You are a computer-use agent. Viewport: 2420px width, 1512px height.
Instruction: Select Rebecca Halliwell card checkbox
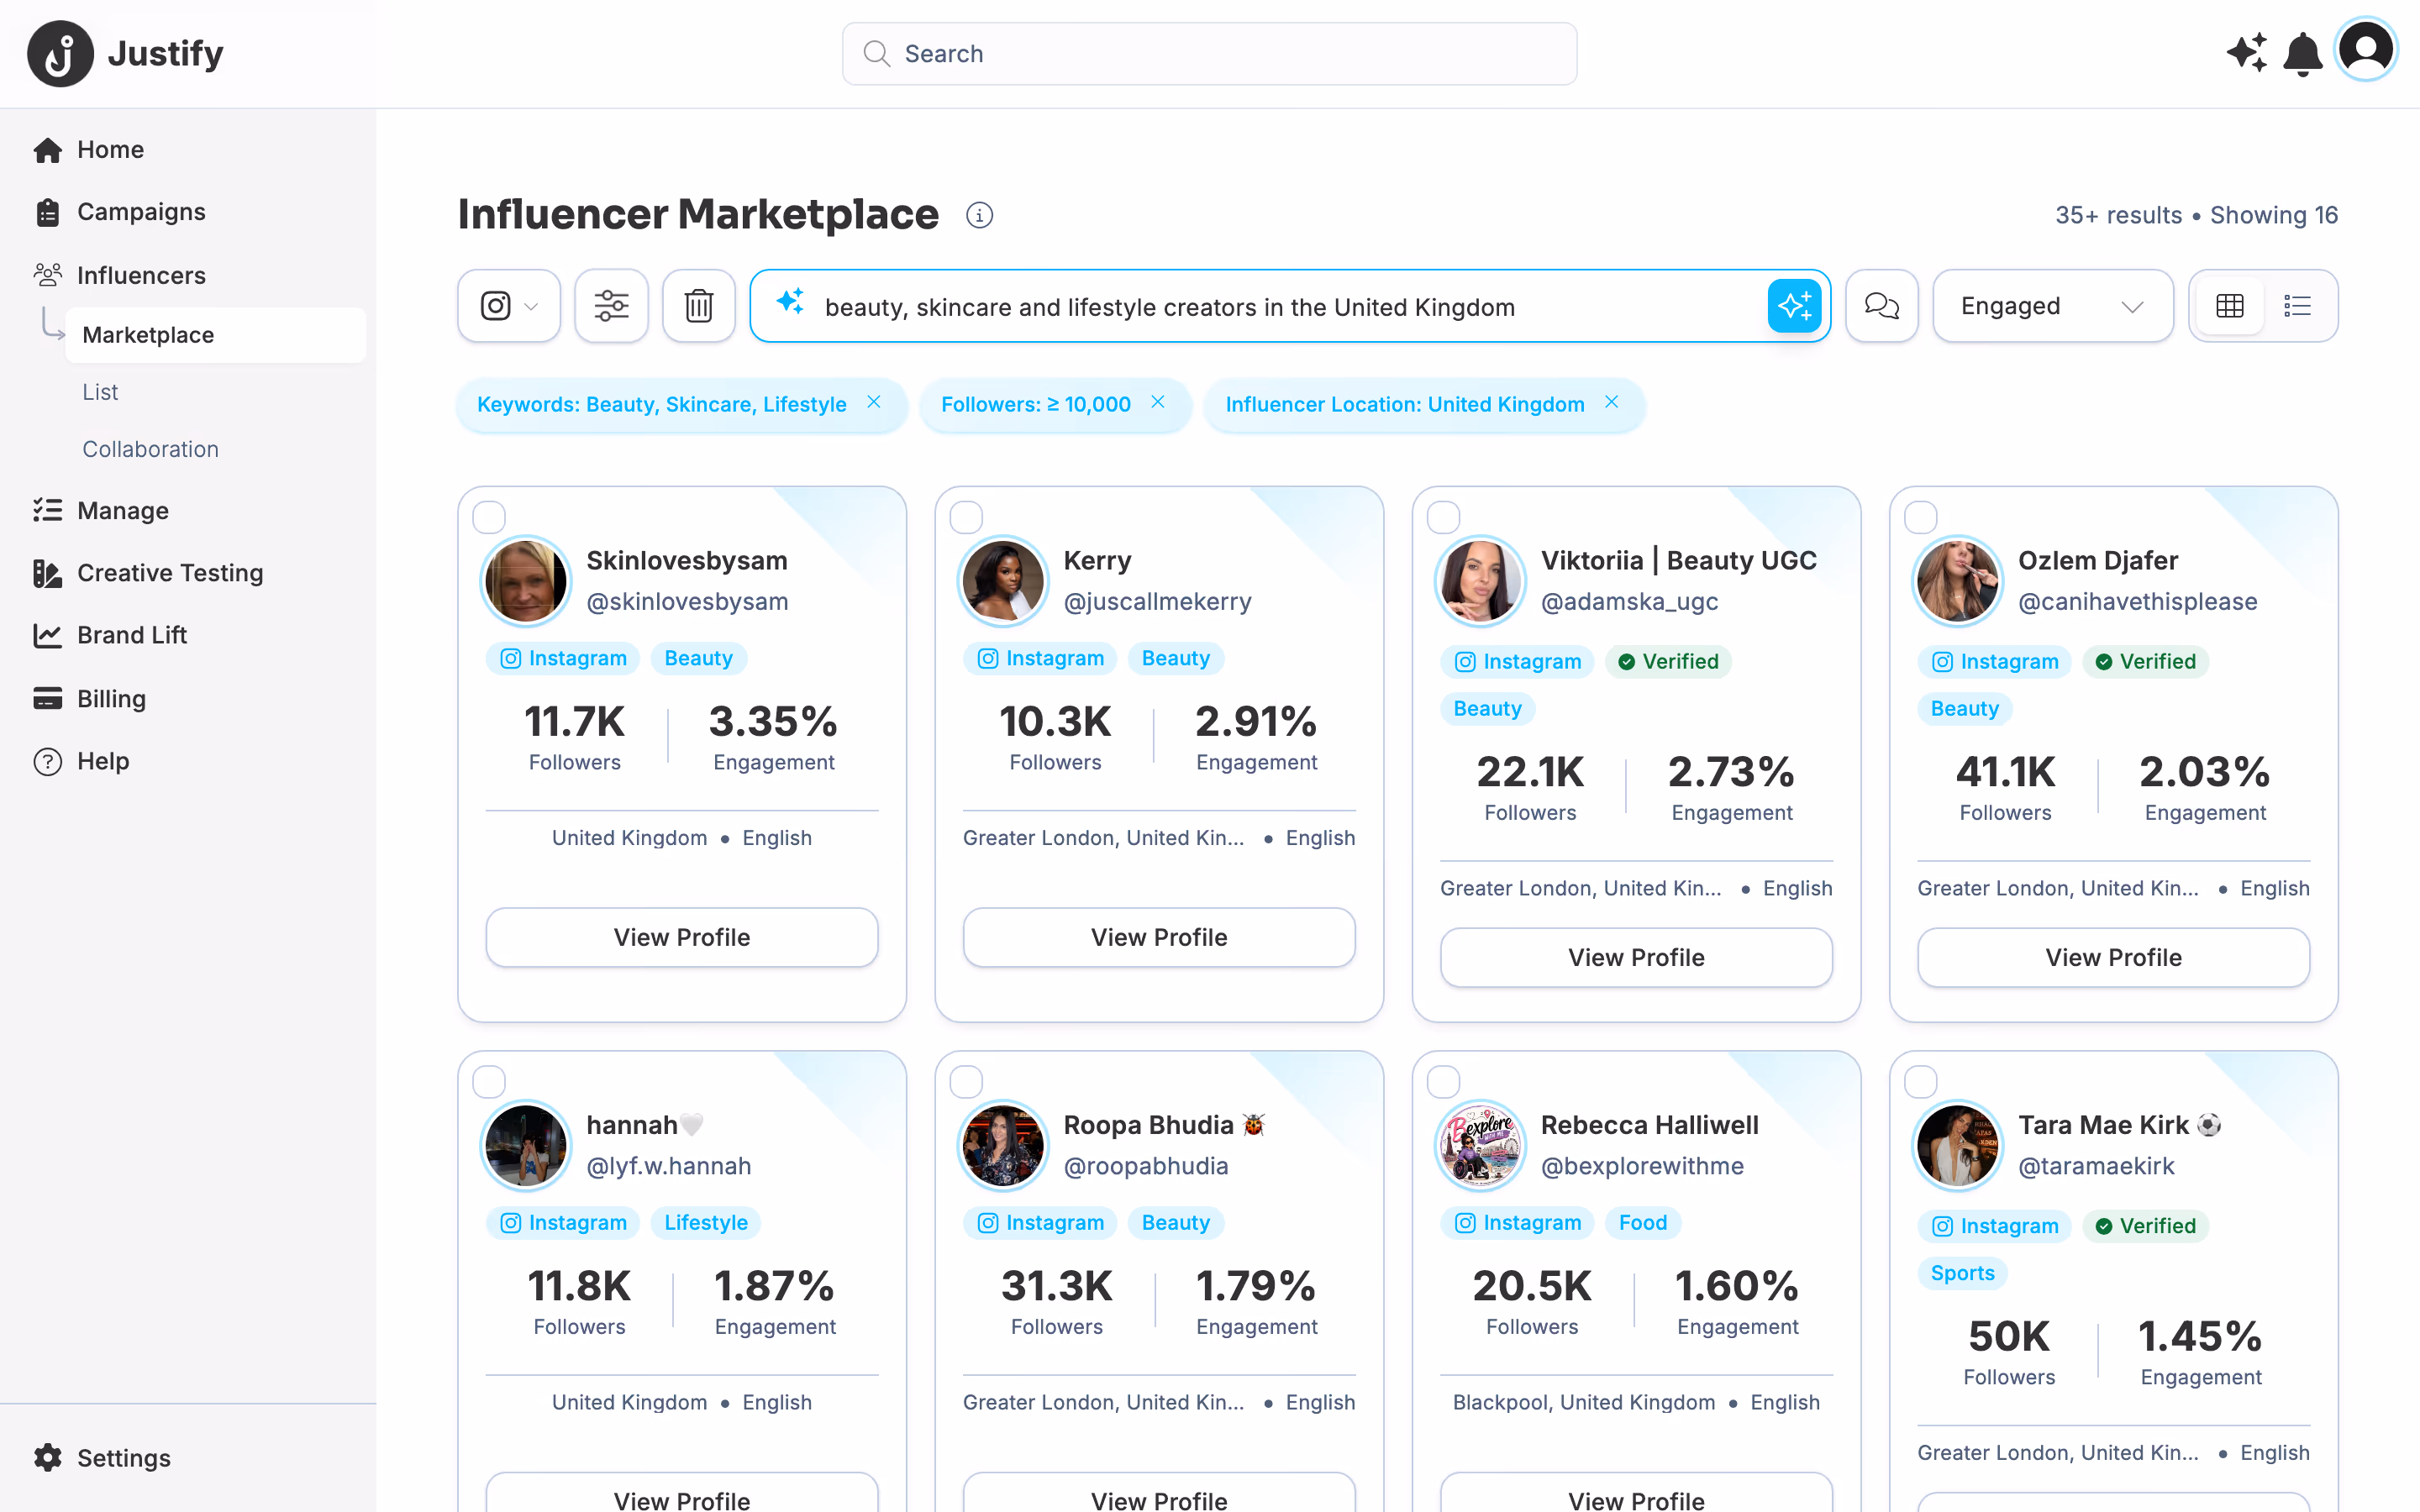(x=1443, y=1081)
